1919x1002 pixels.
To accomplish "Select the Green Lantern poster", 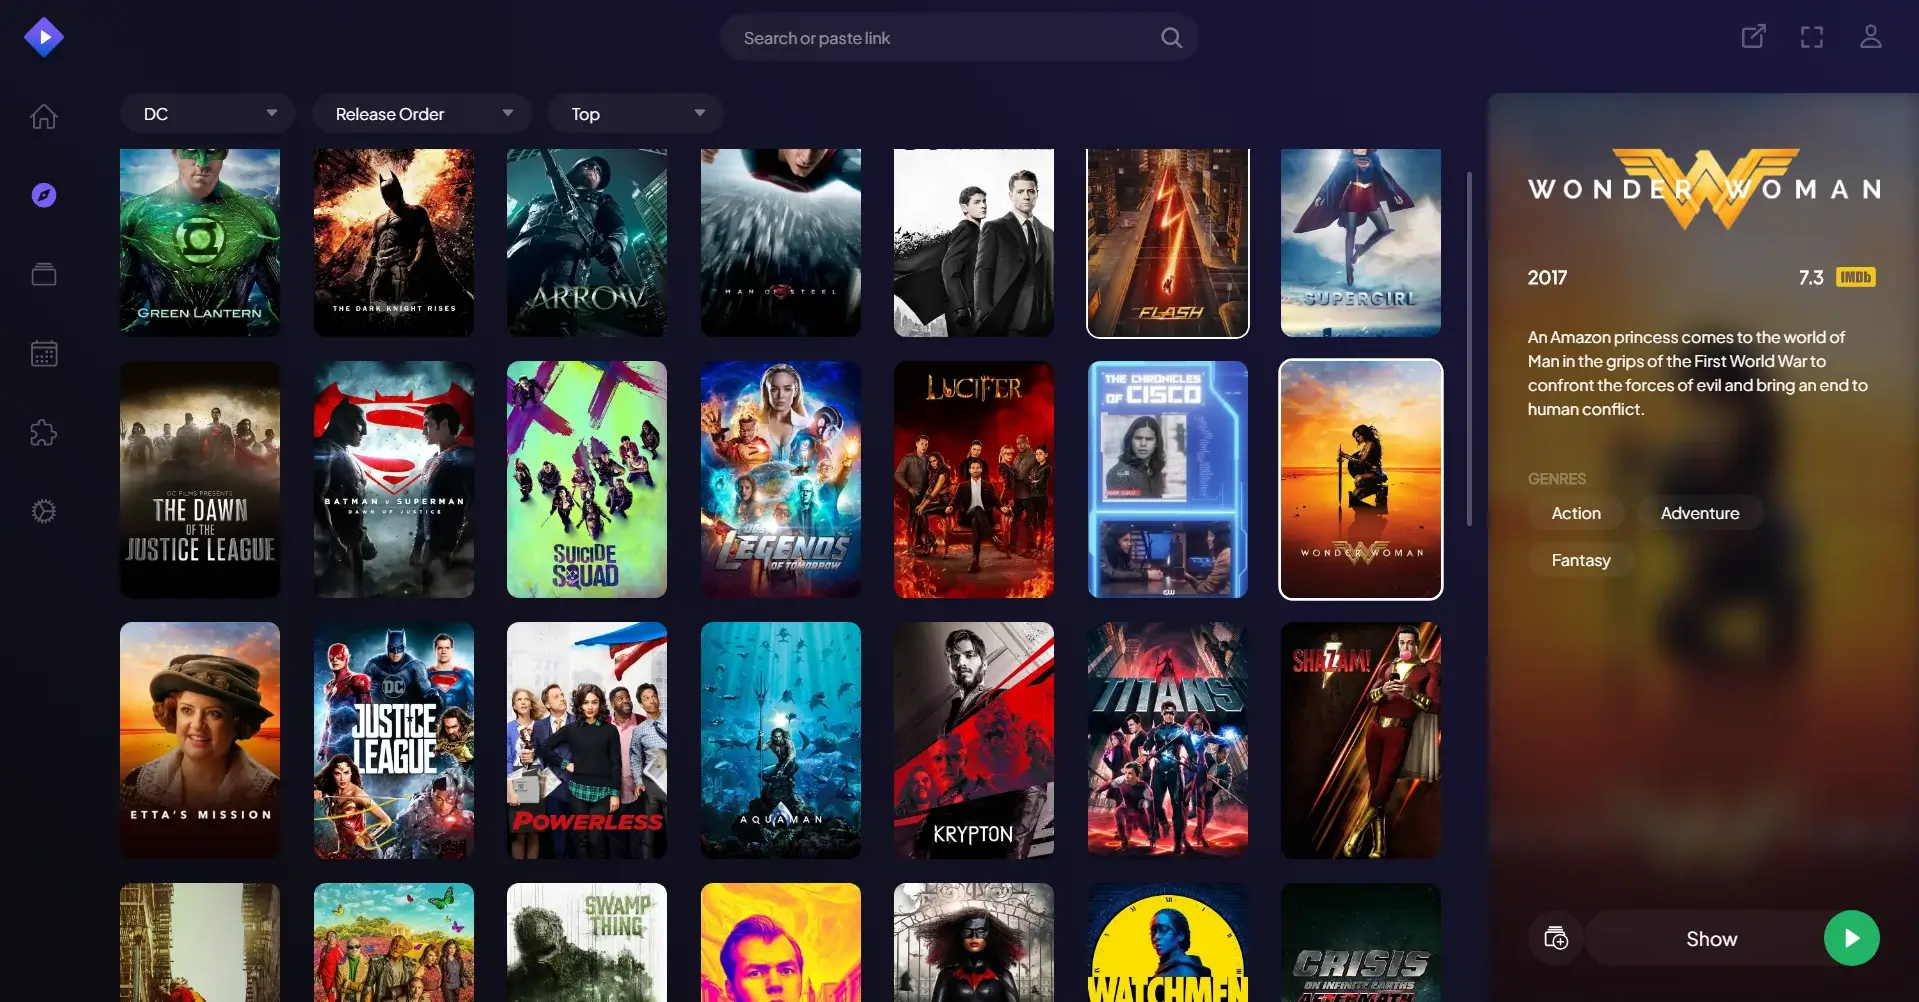I will [200, 243].
